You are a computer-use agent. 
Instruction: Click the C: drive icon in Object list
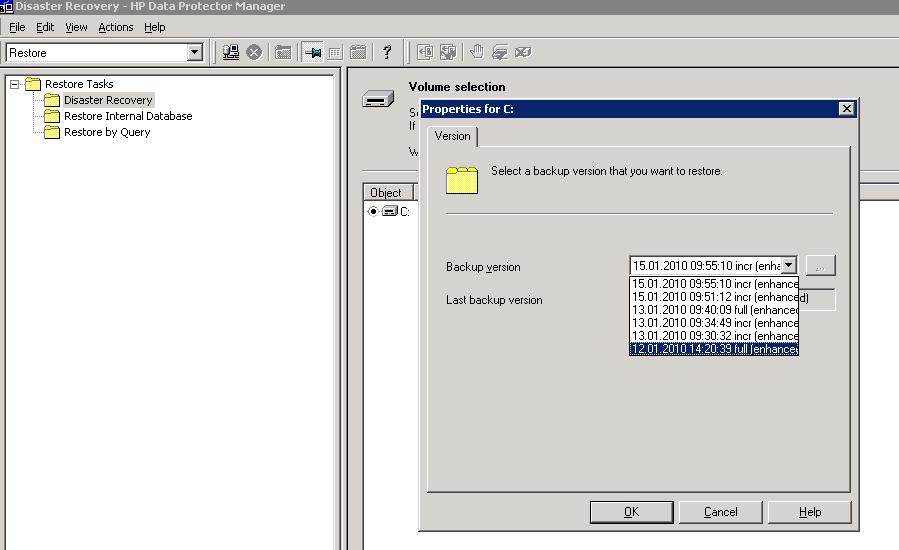[x=390, y=211]
